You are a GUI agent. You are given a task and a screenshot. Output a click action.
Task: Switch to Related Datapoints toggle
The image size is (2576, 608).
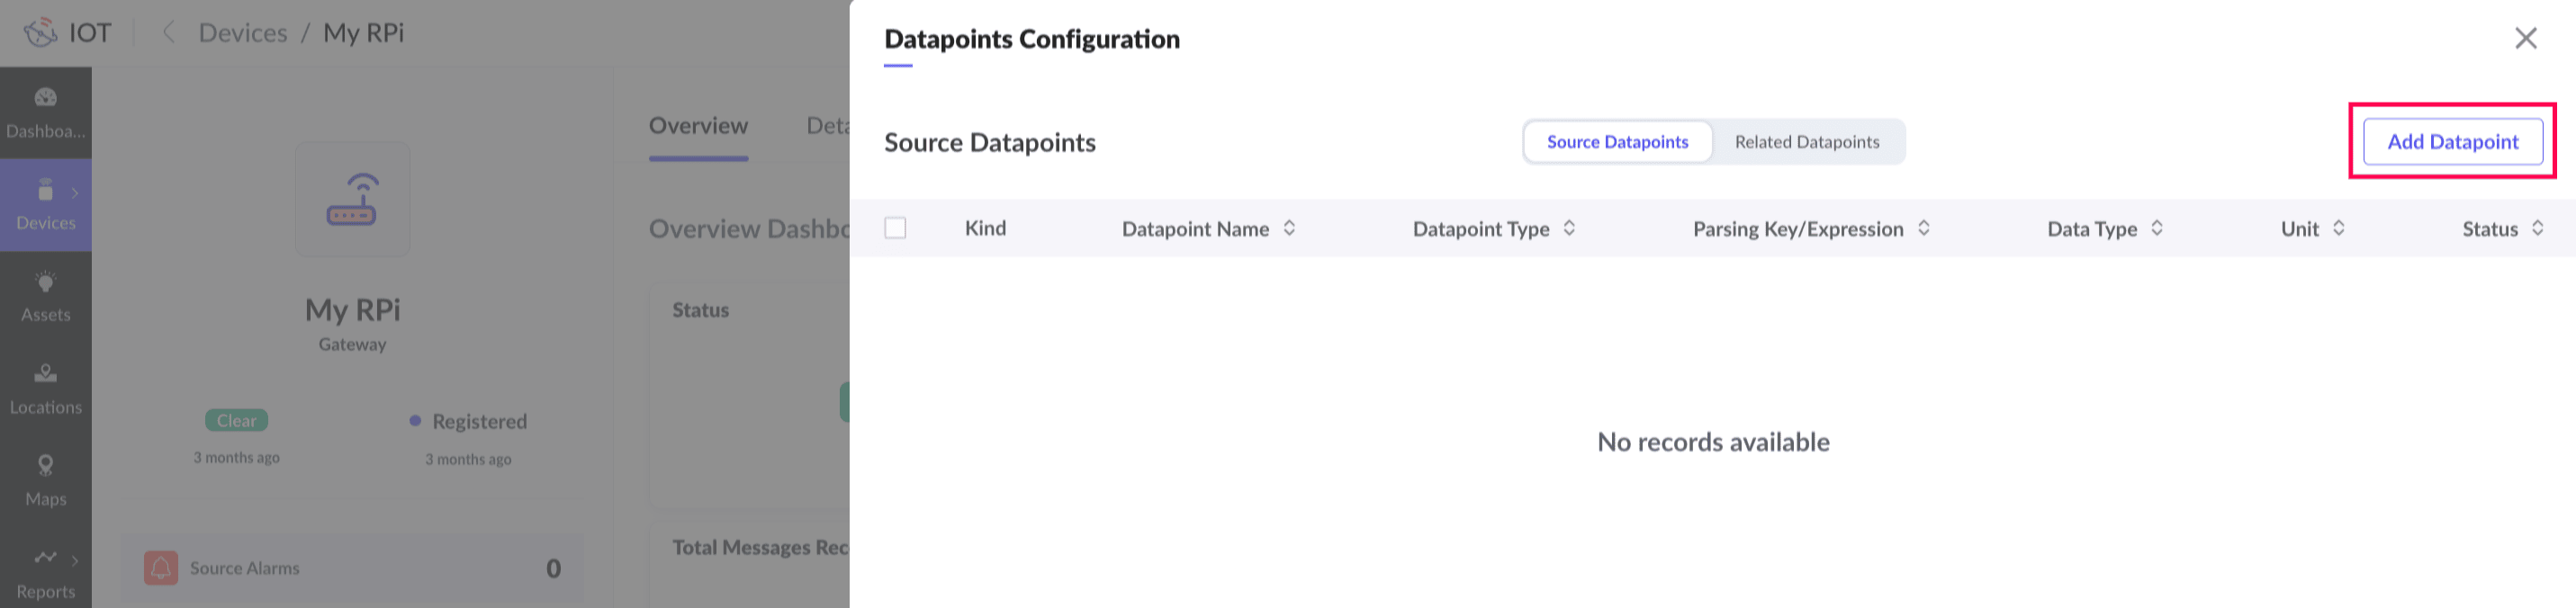1806,142
